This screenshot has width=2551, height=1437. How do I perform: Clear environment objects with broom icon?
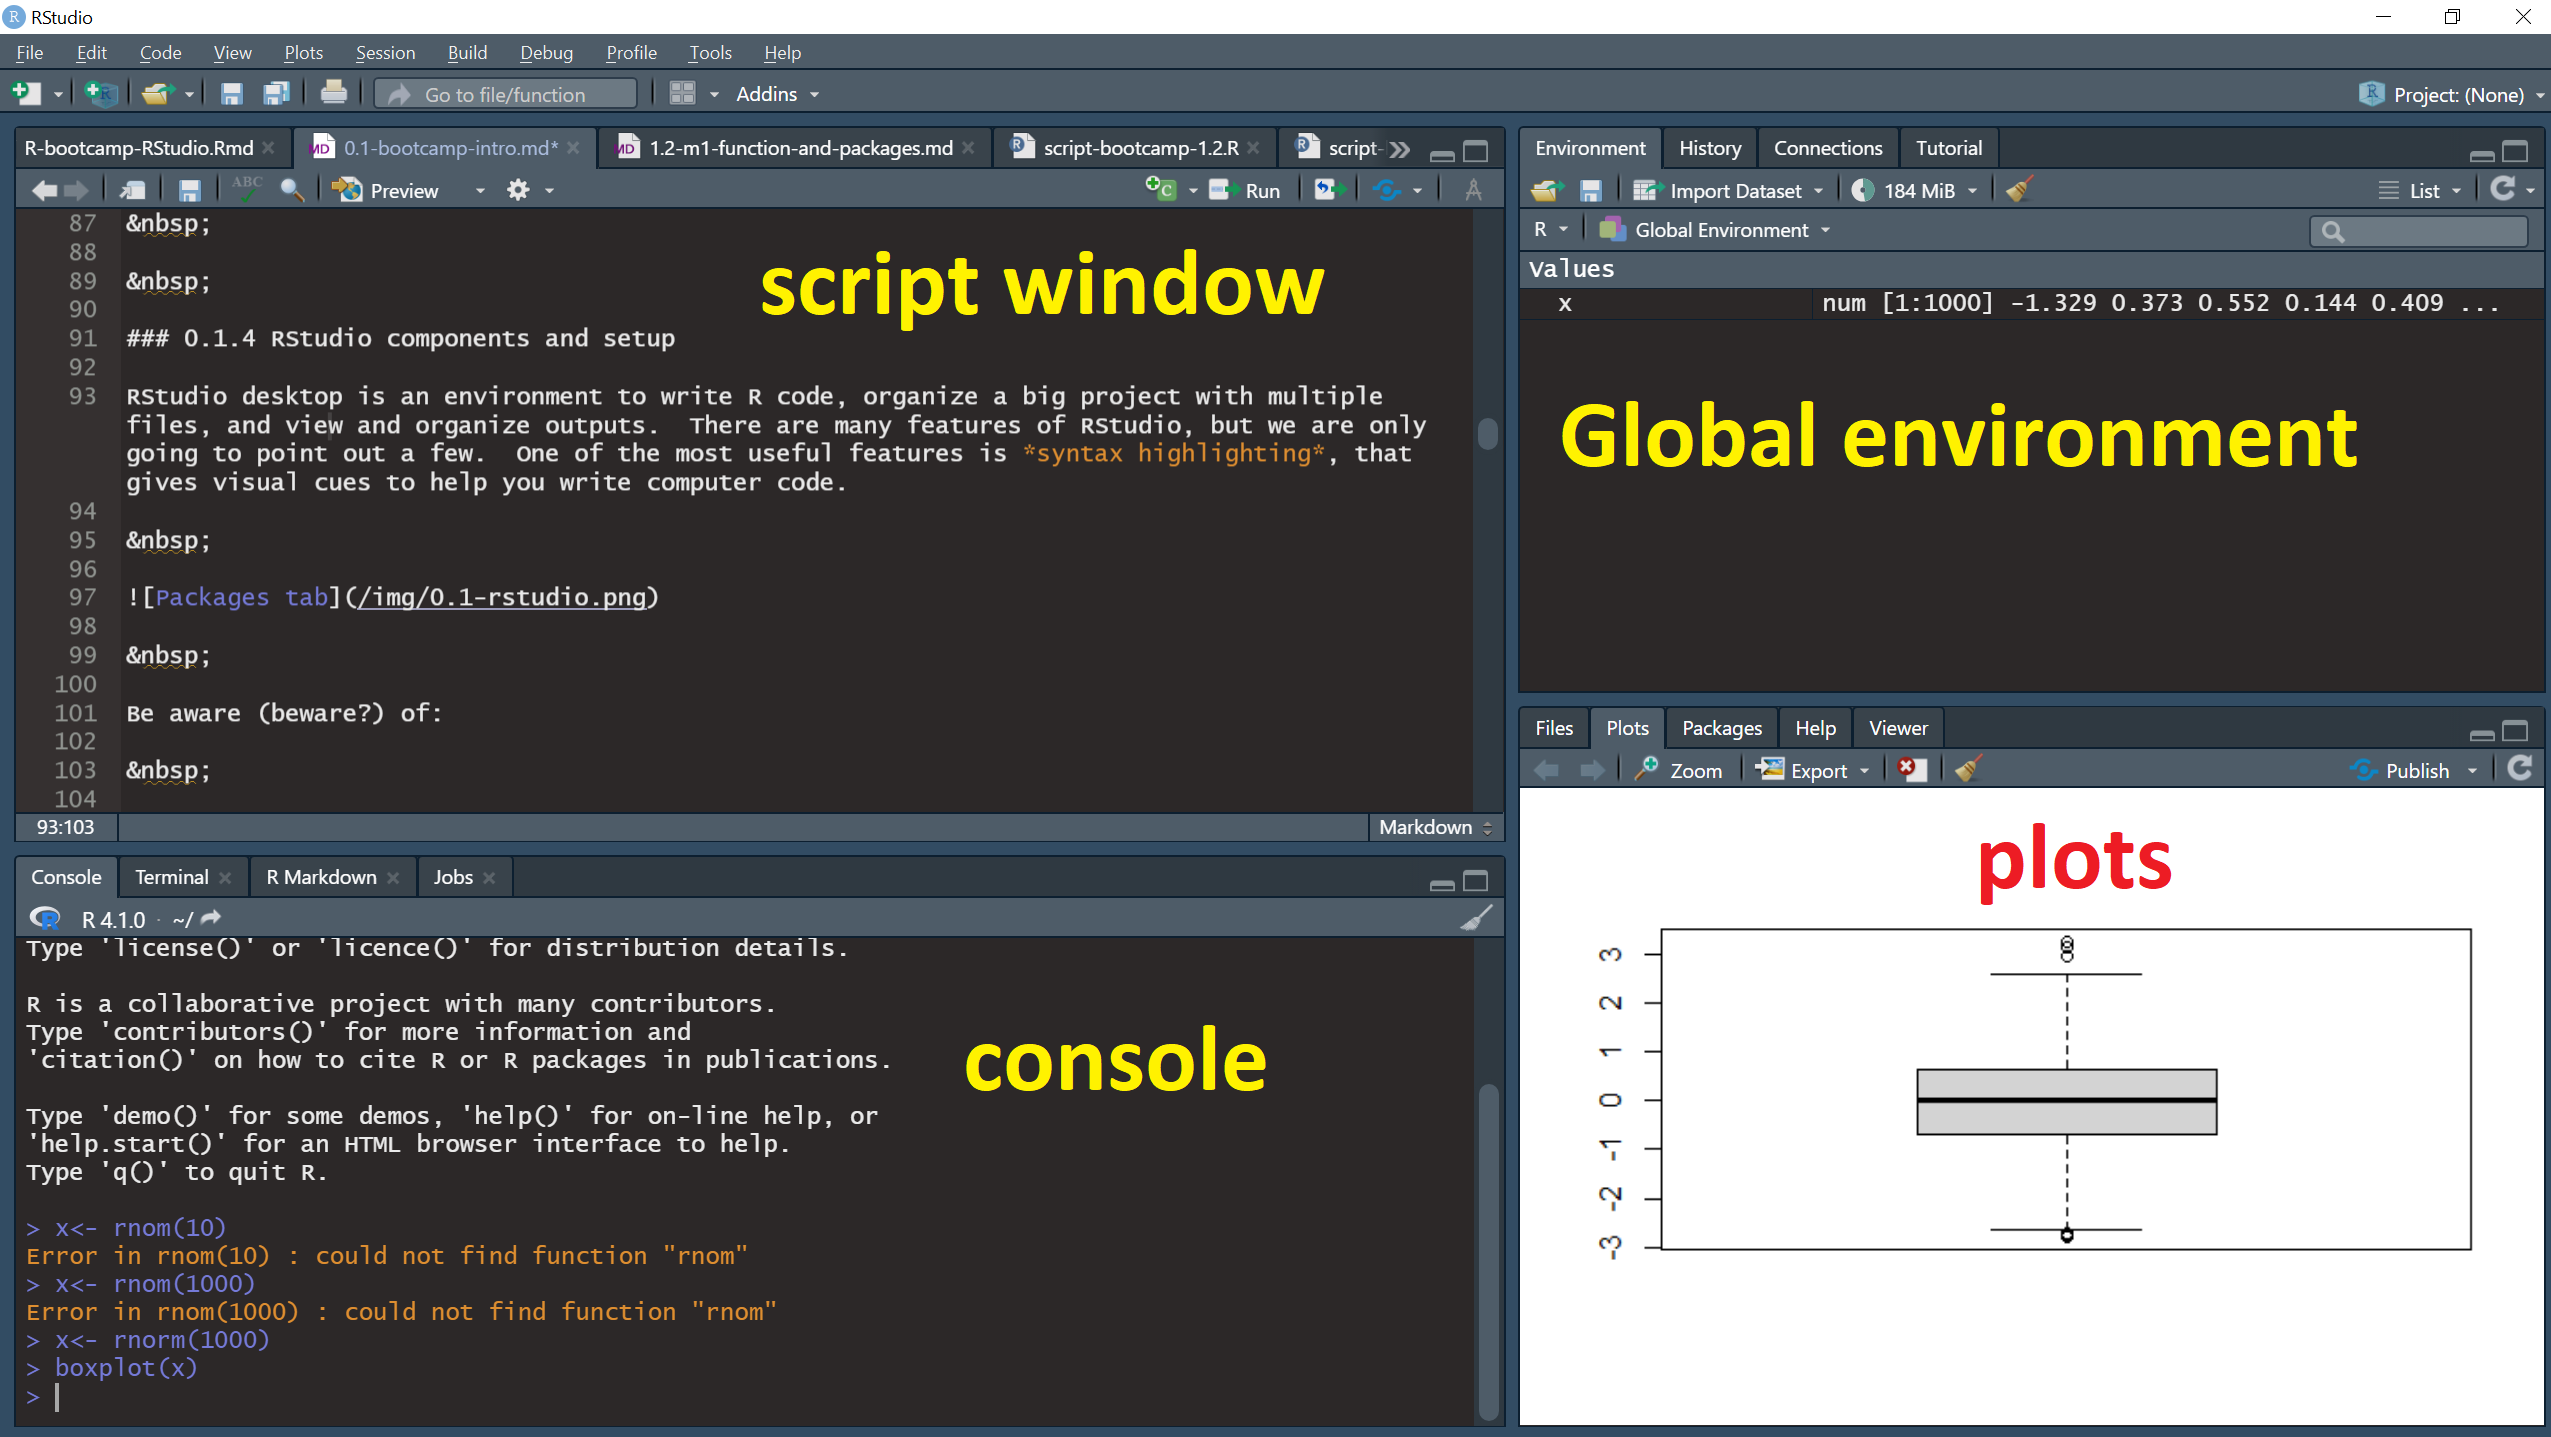tap(2019, 190)
